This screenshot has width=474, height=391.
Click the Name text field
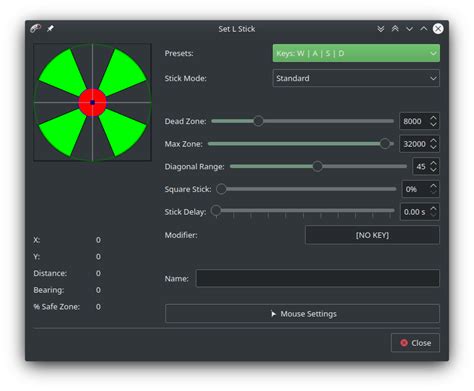click(317, 278)
